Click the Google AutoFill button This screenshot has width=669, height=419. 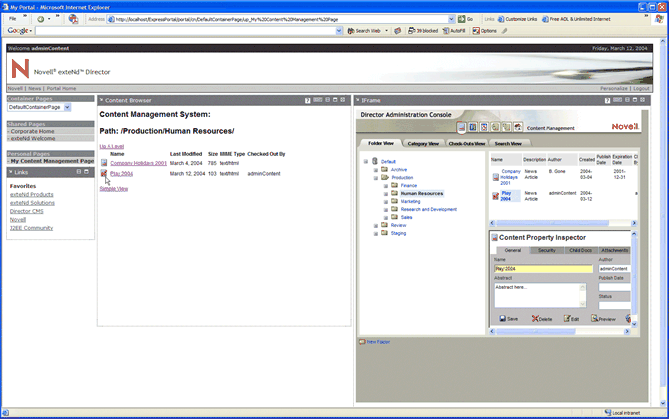(454, 31)
